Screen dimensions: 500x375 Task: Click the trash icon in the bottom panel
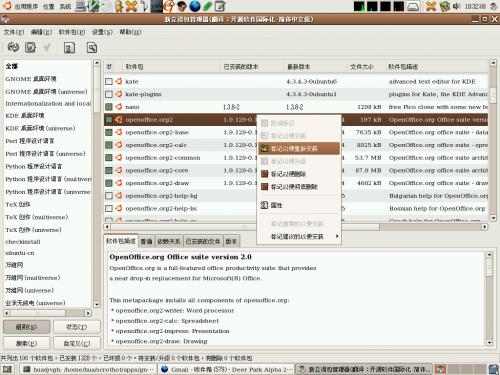coord(494,369)
